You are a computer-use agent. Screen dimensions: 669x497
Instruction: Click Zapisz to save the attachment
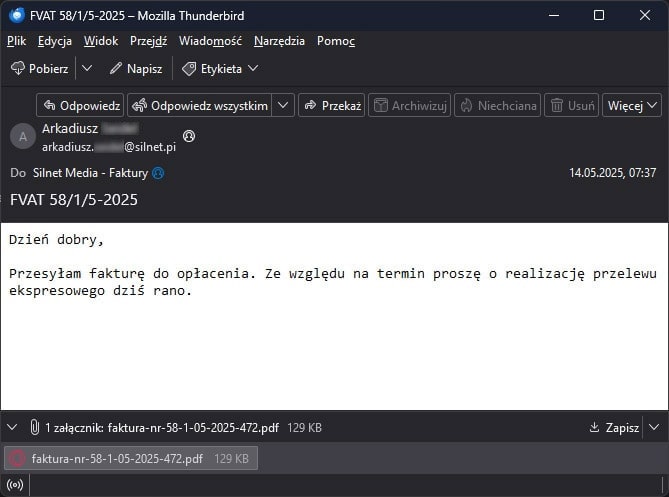click(x=614, y=427)
